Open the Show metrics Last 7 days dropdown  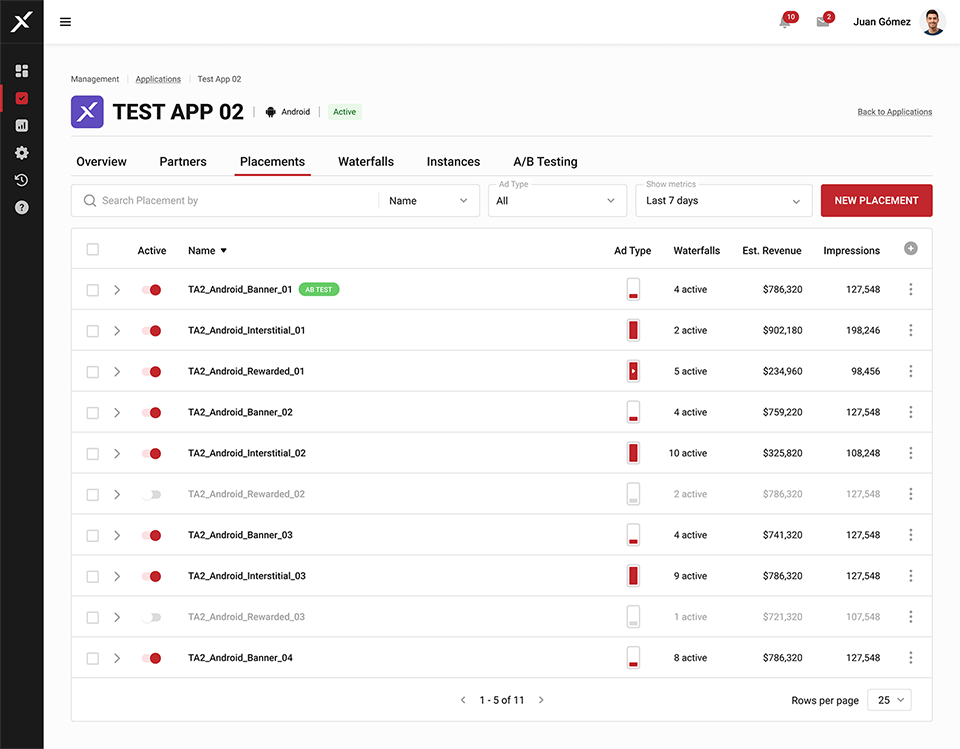pos(724,201)
